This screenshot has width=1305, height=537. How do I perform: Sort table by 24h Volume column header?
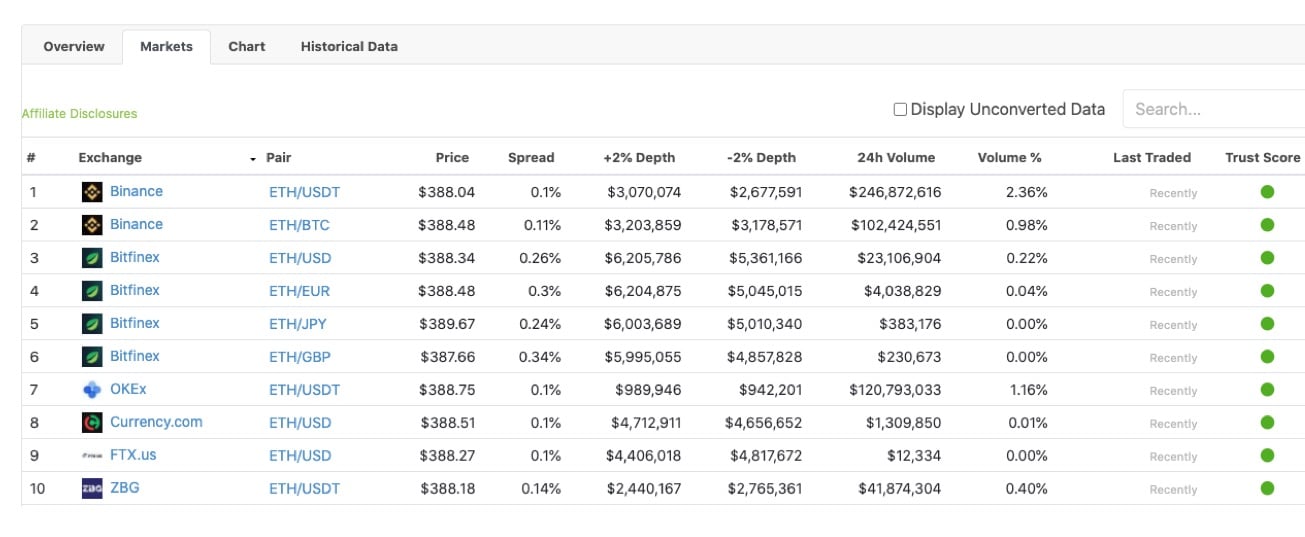(895, 157)
